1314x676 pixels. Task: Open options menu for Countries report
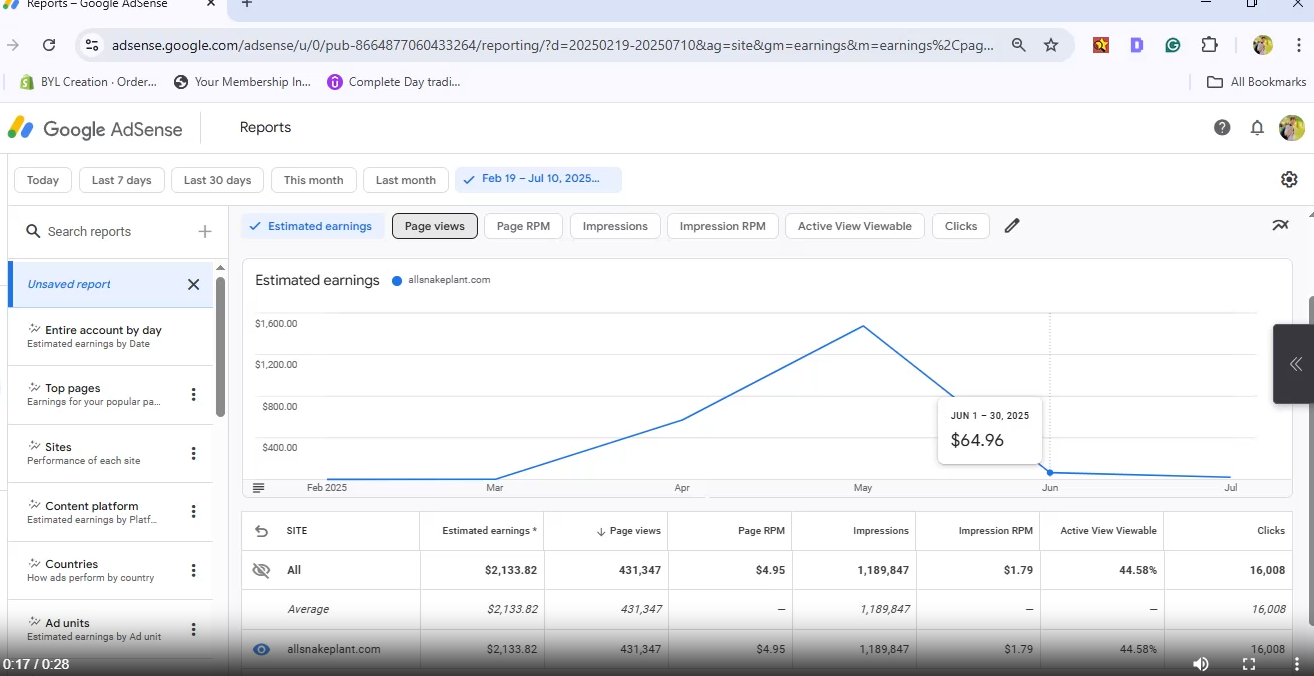point(194,571)
